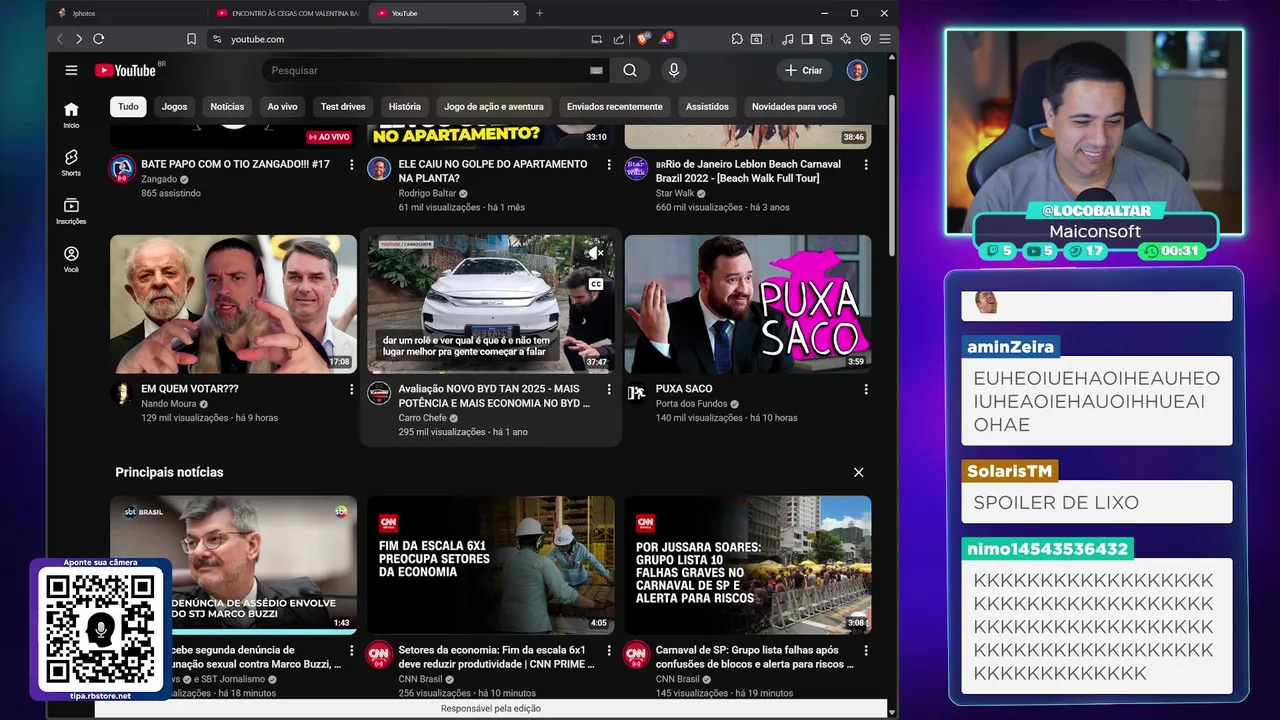Open options for BATE PAPO COM O TIO ZANGADO
Viewport: 1280px width, 720px height.
(351, 164)
